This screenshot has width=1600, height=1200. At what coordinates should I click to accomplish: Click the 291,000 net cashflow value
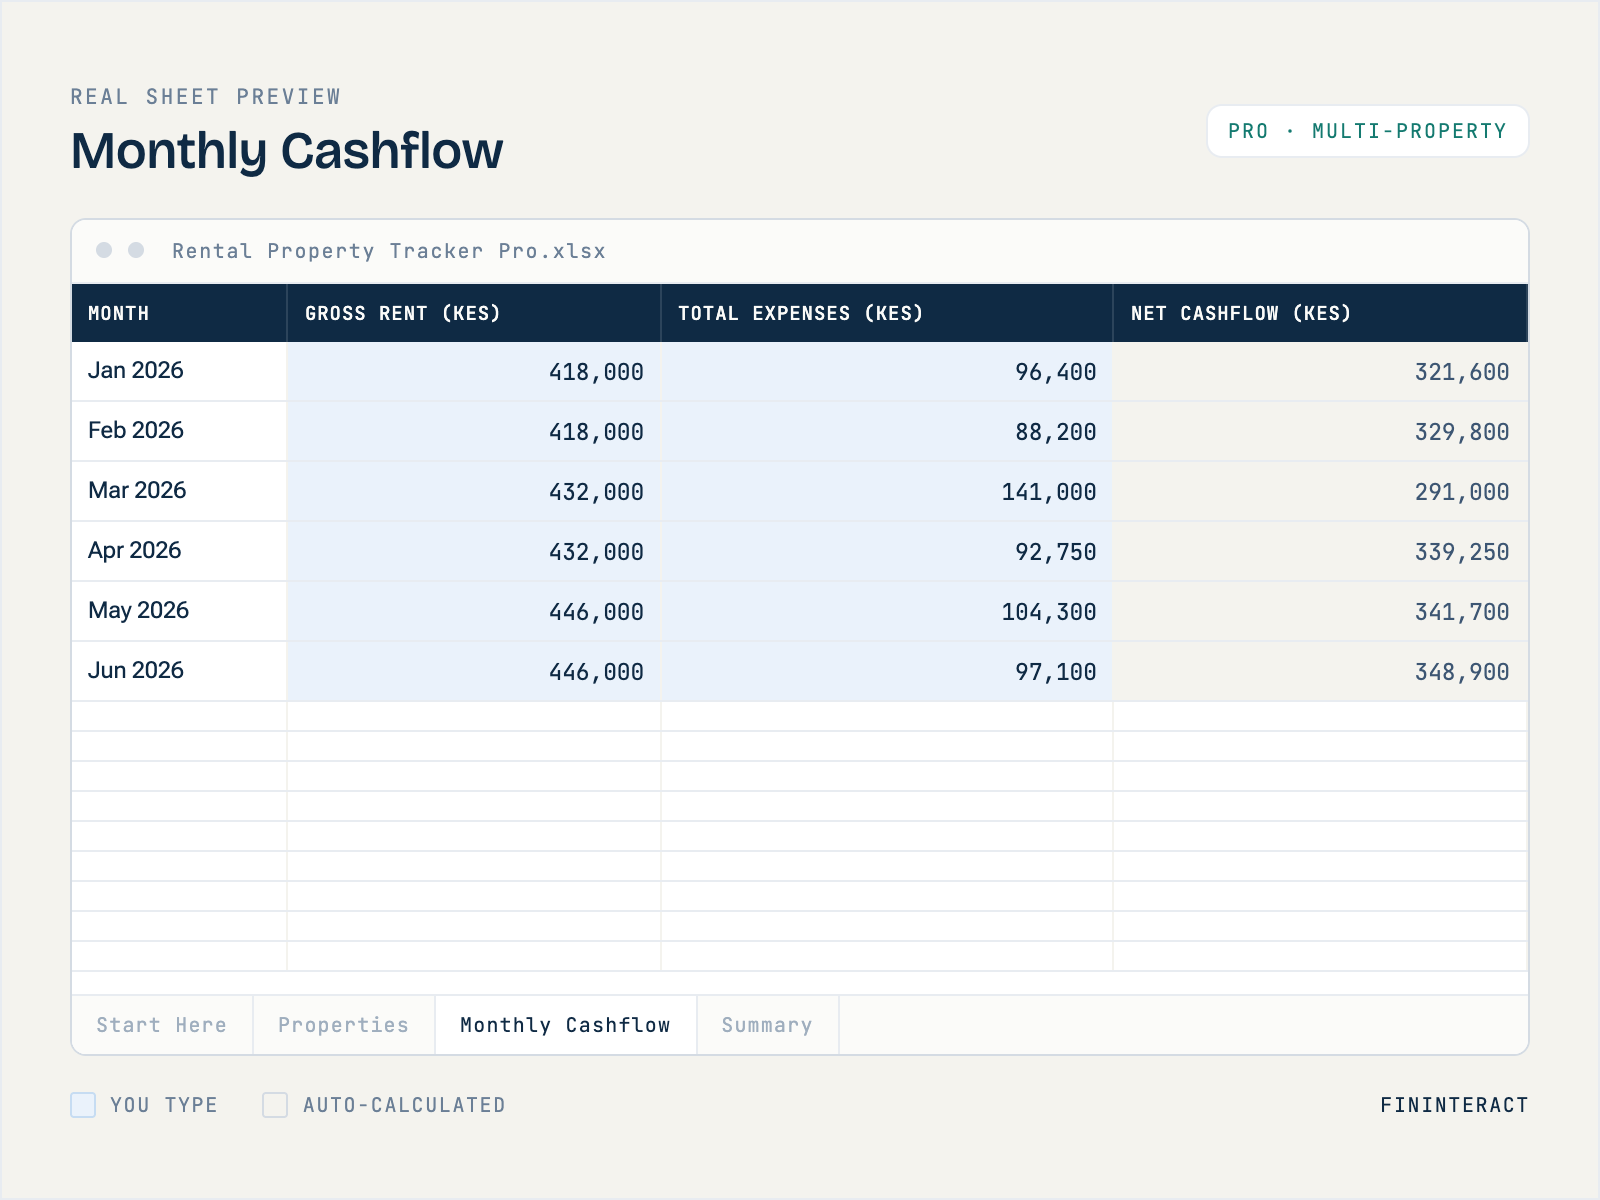1462,492
